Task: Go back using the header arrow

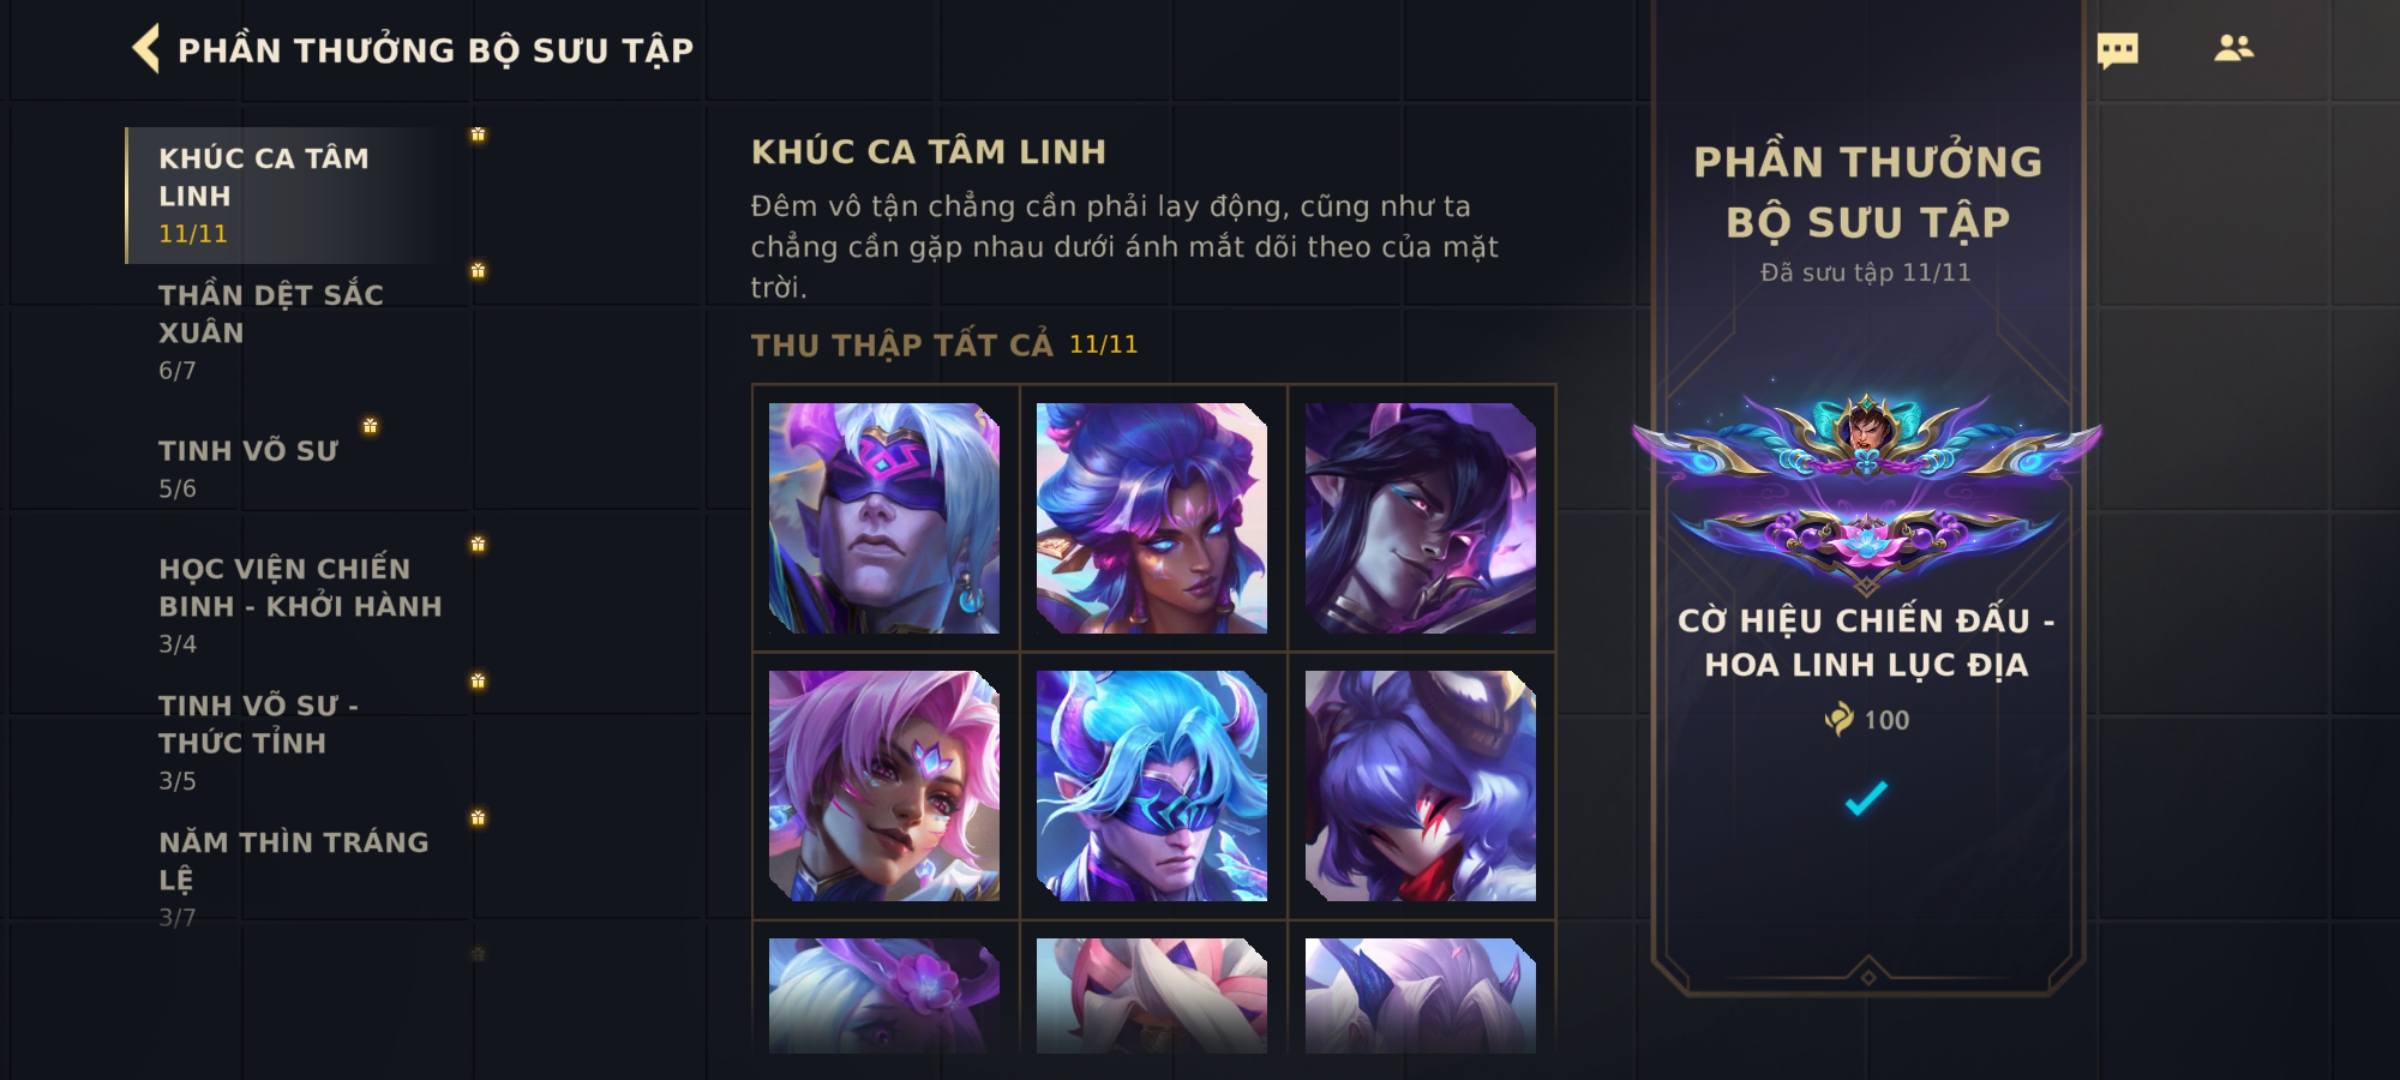Action: (x=146, y=49)
